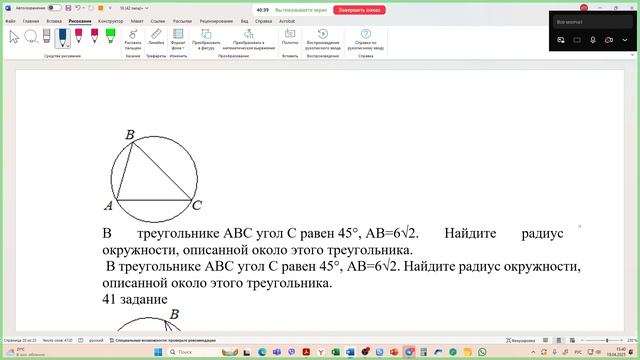Screen dimensions: 640x360
Task: Toggle the camera in the meeting panel
Action: [609, 40]
